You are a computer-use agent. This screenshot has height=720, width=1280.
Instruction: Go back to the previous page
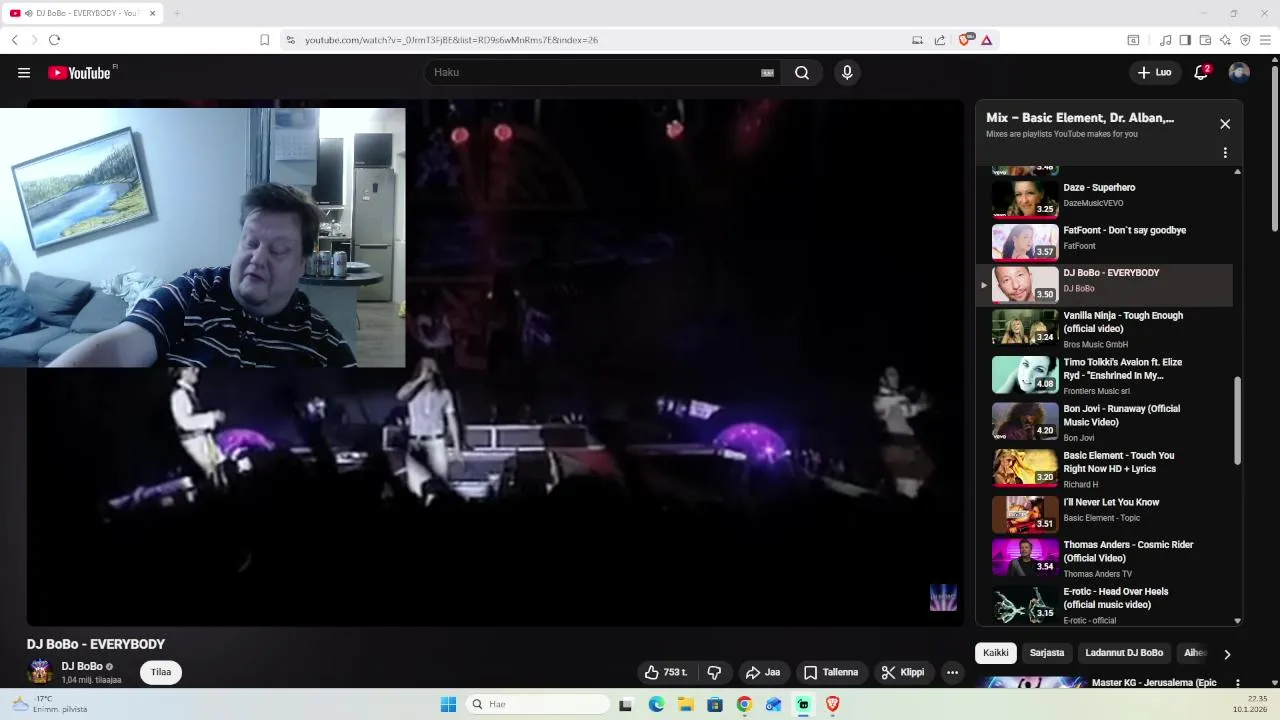(14, 40)
